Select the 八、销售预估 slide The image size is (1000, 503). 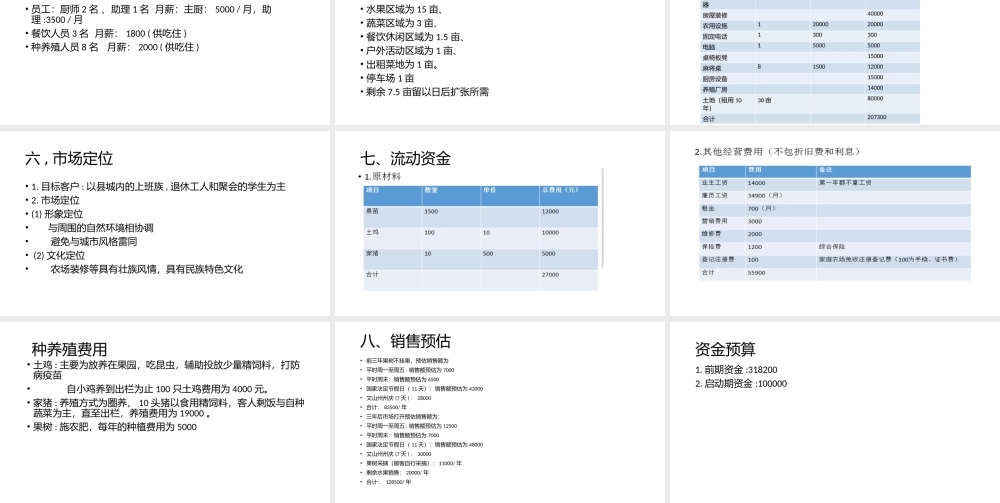pyautogui.click(x=499, y=412)
